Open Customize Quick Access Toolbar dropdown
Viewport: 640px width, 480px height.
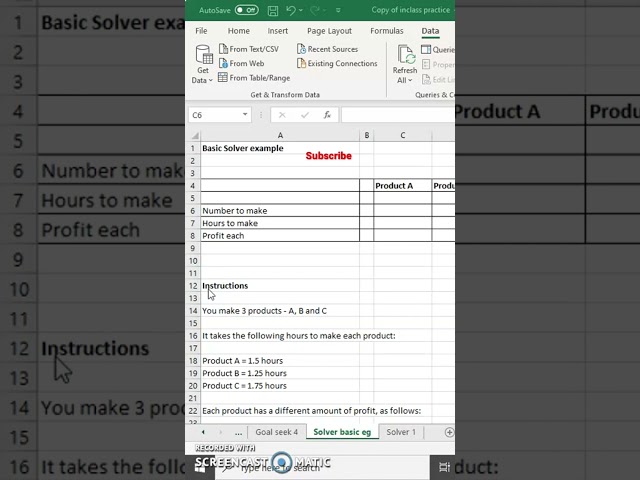[x=338, y=10]
